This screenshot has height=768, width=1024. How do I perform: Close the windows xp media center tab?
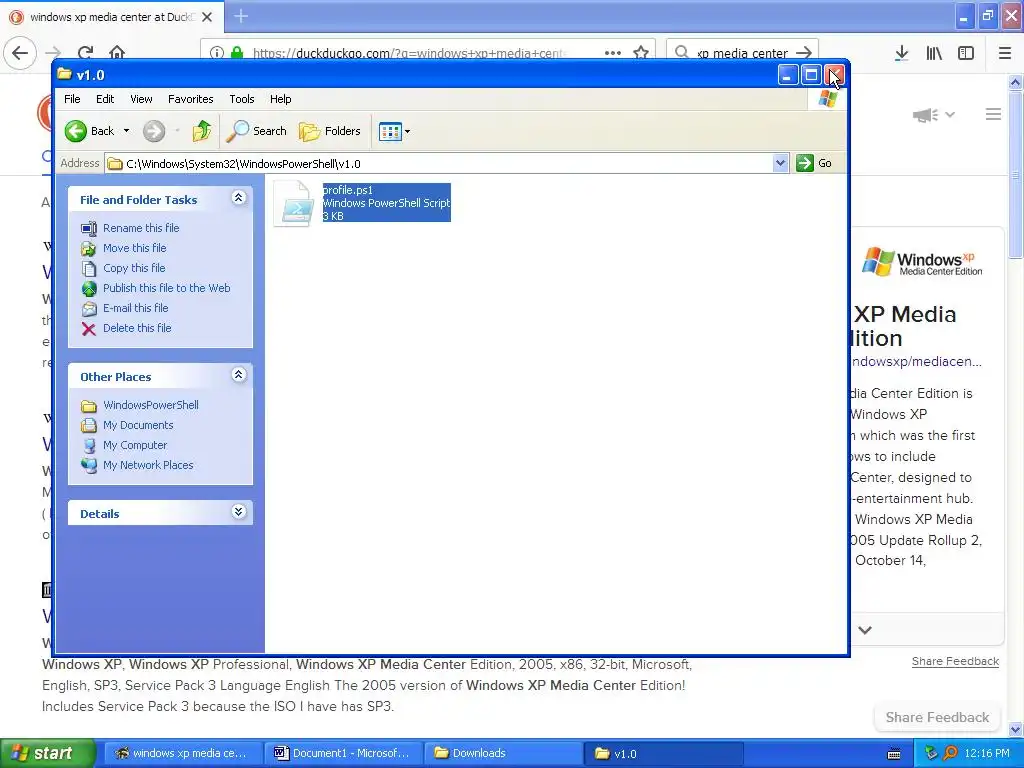207,17
